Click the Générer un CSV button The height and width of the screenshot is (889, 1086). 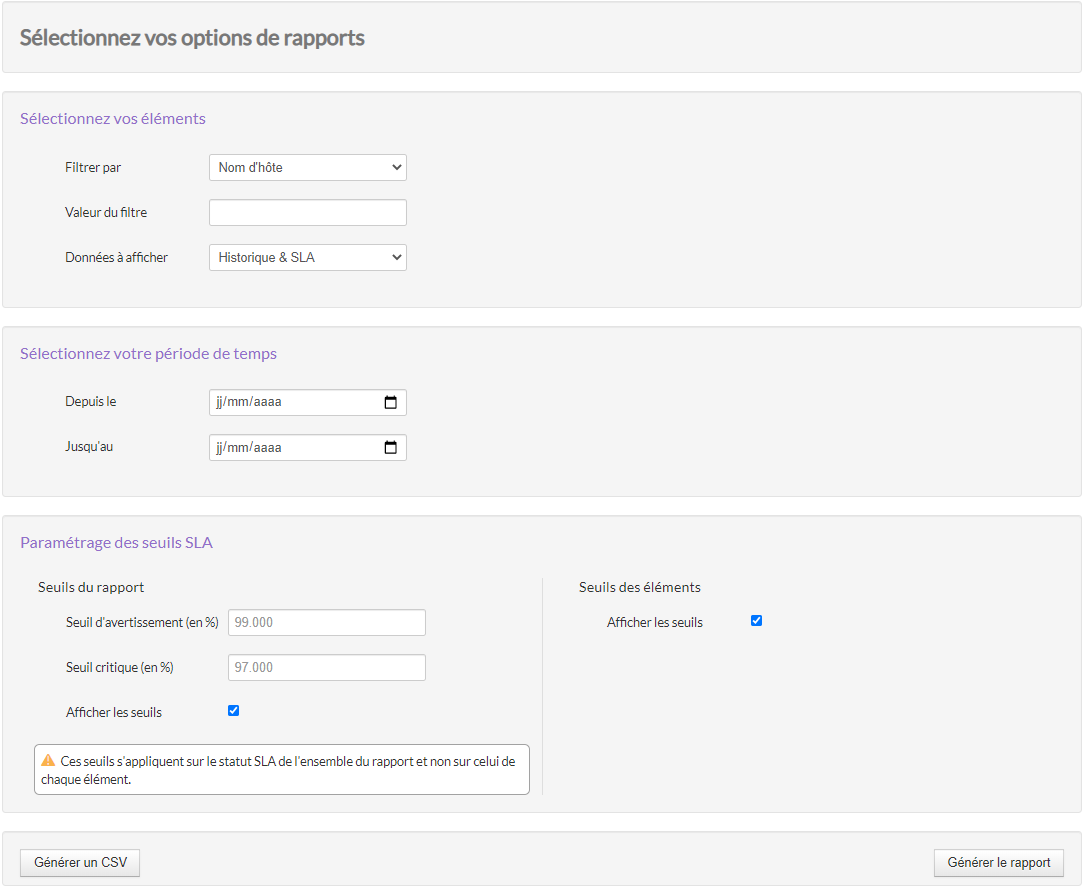pos(80,863)
